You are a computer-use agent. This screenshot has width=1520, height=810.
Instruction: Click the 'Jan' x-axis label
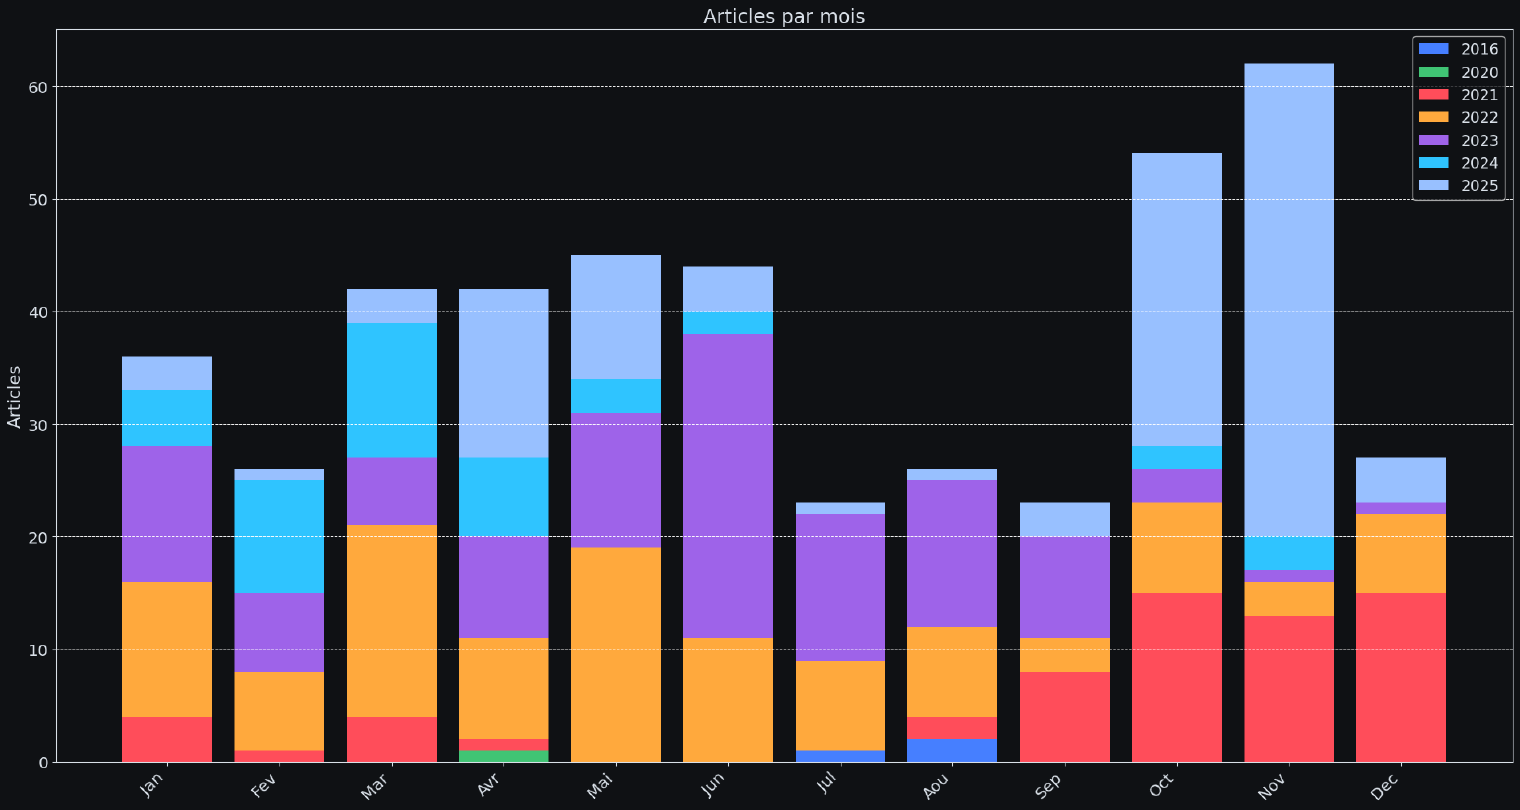tap(152, 785)
